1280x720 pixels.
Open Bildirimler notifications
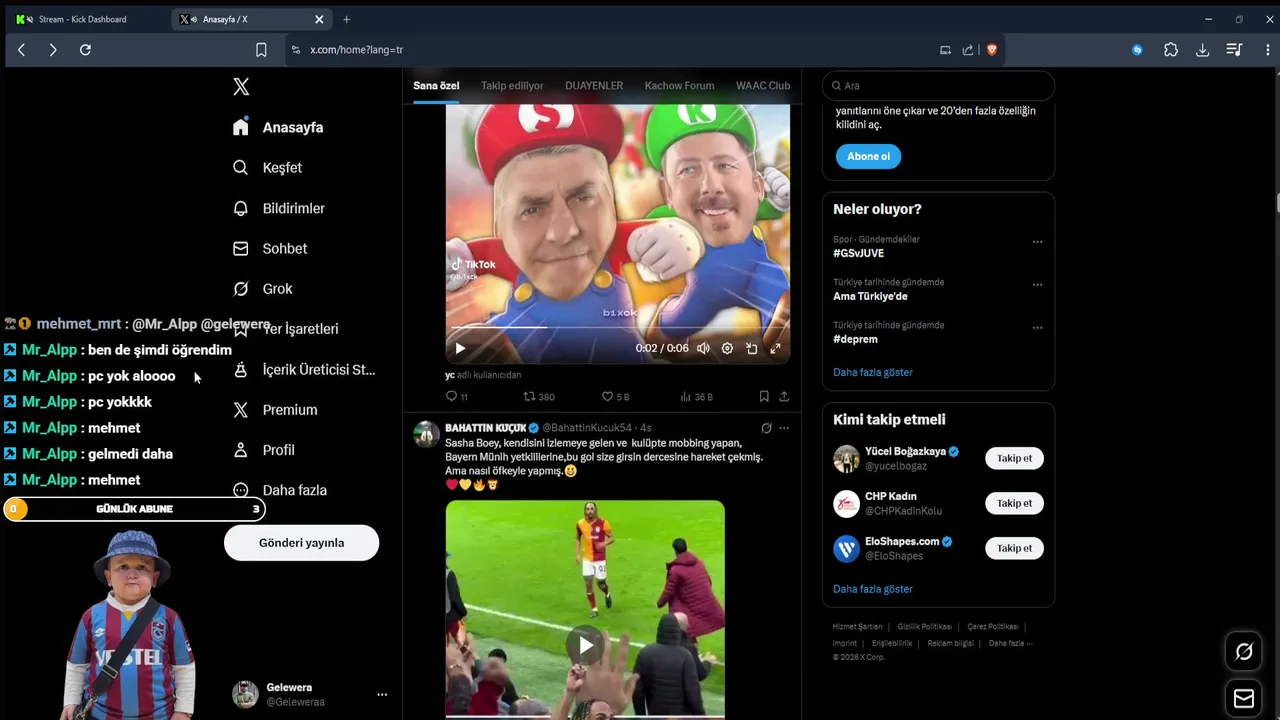point(279,208)
